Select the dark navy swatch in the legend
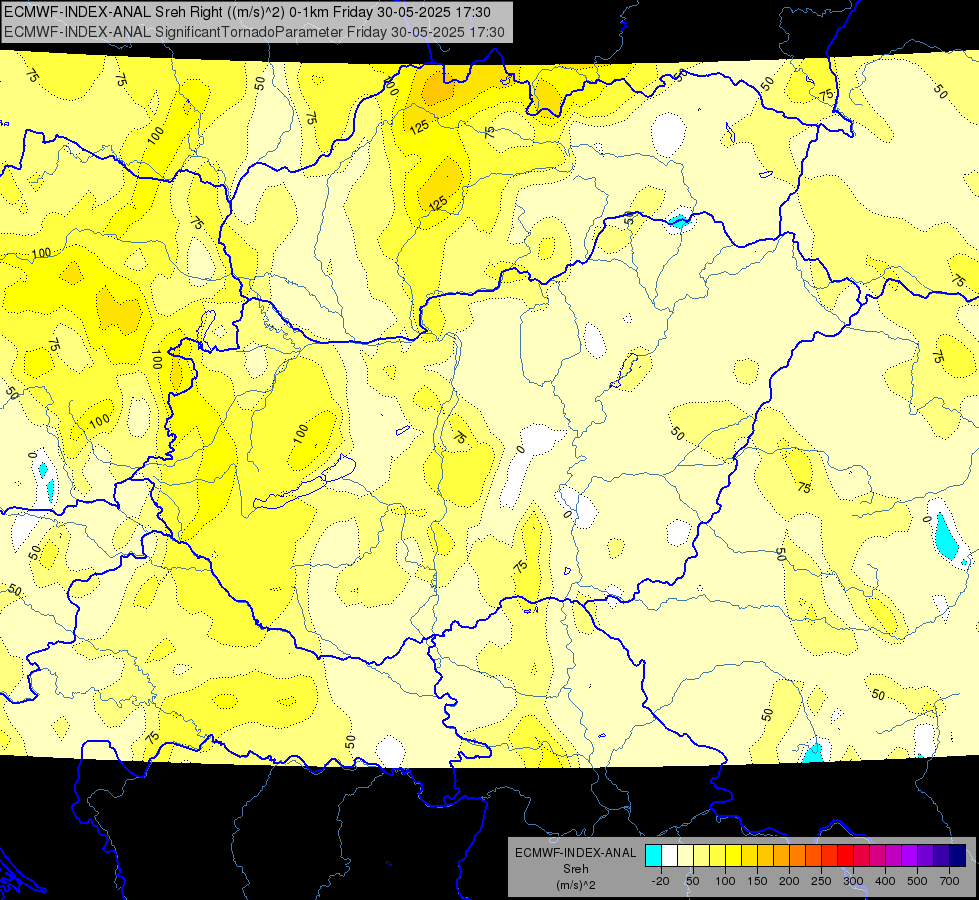Image resolution: width=979 pixels, height=900 pixels. point(958,855)
